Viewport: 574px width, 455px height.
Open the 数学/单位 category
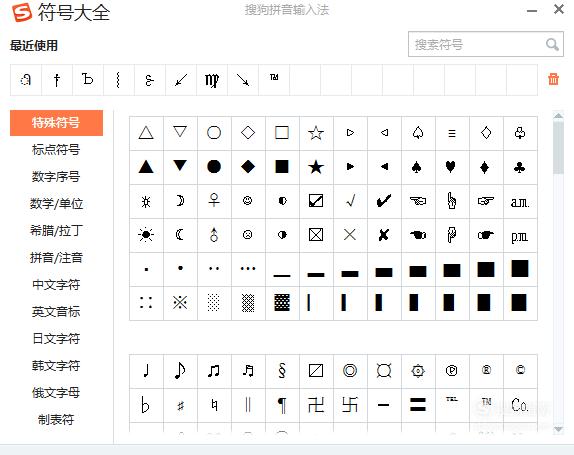tap(56, 204)
